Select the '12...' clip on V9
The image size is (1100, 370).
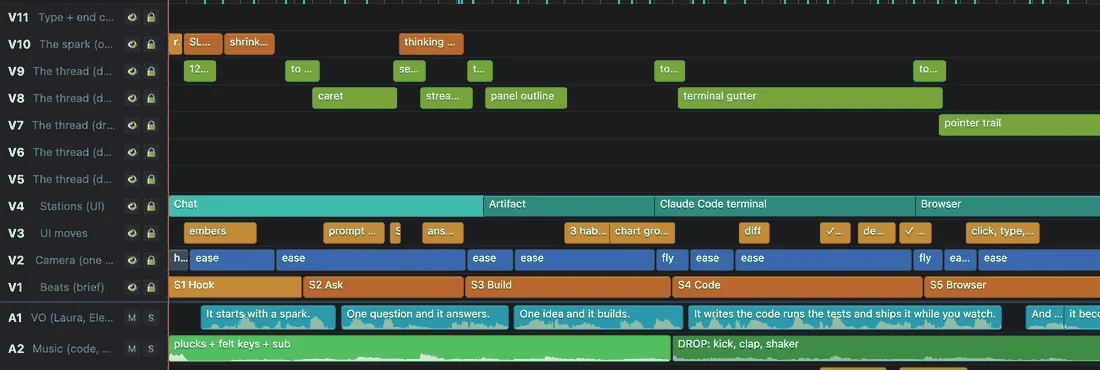(x=200, y=71)
